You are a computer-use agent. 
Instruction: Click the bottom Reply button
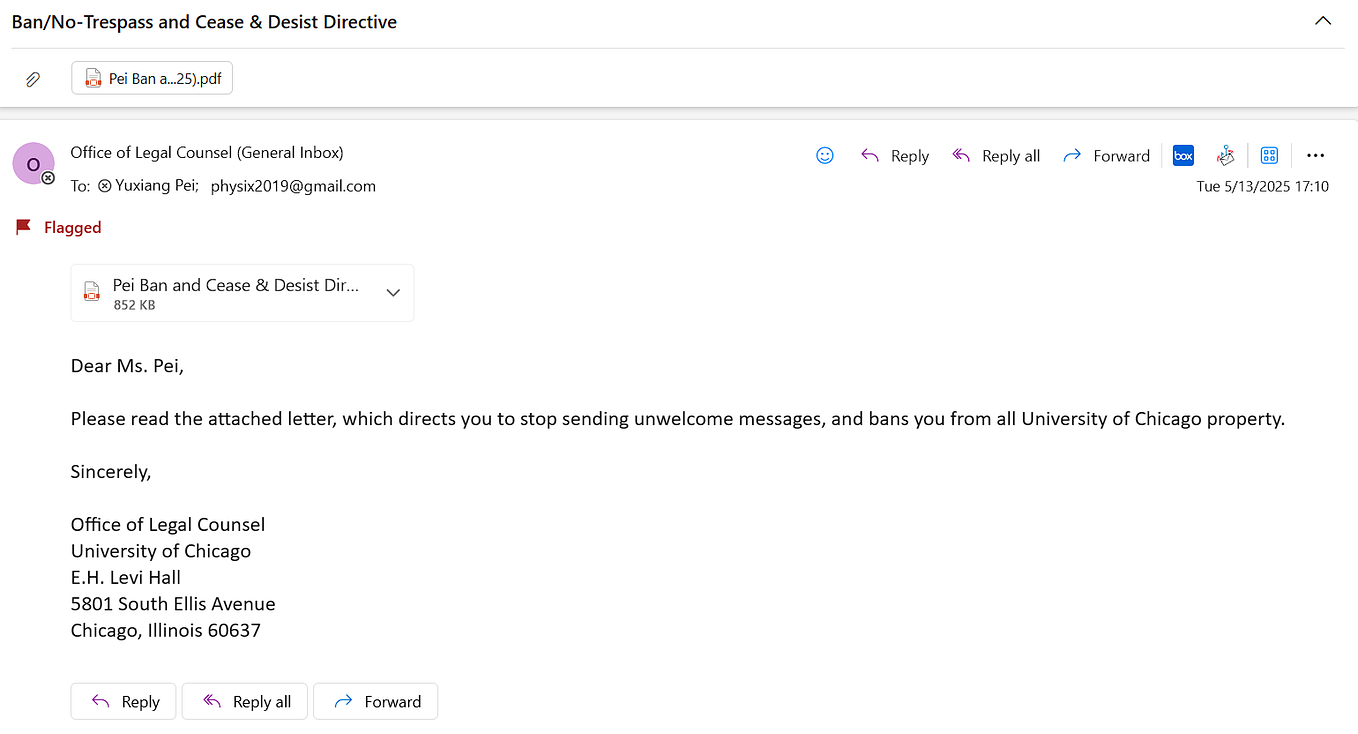tap(123, 701)
